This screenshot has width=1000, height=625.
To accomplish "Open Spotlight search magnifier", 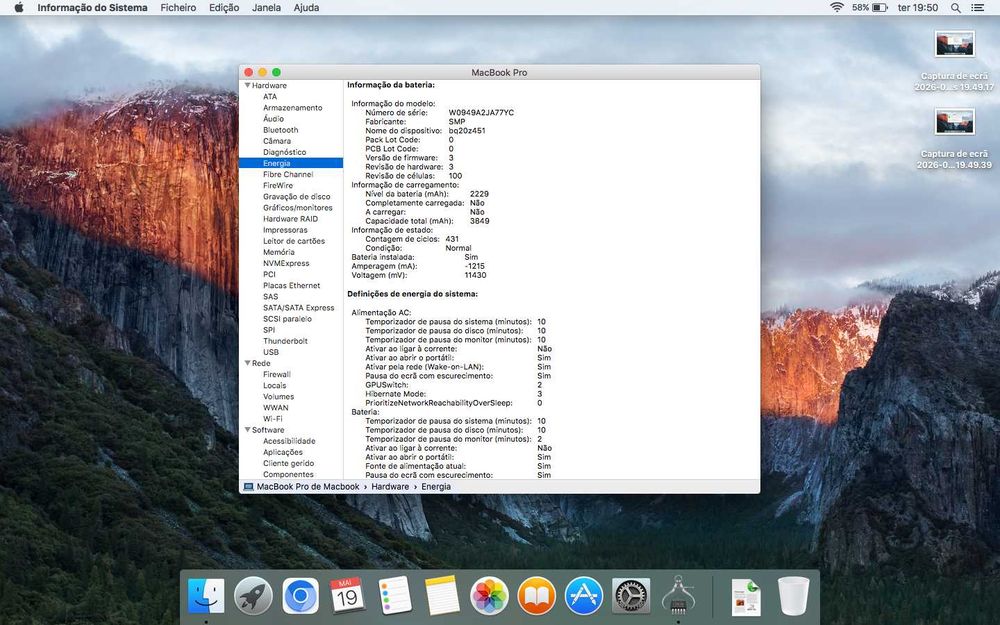I will [955, 8].
